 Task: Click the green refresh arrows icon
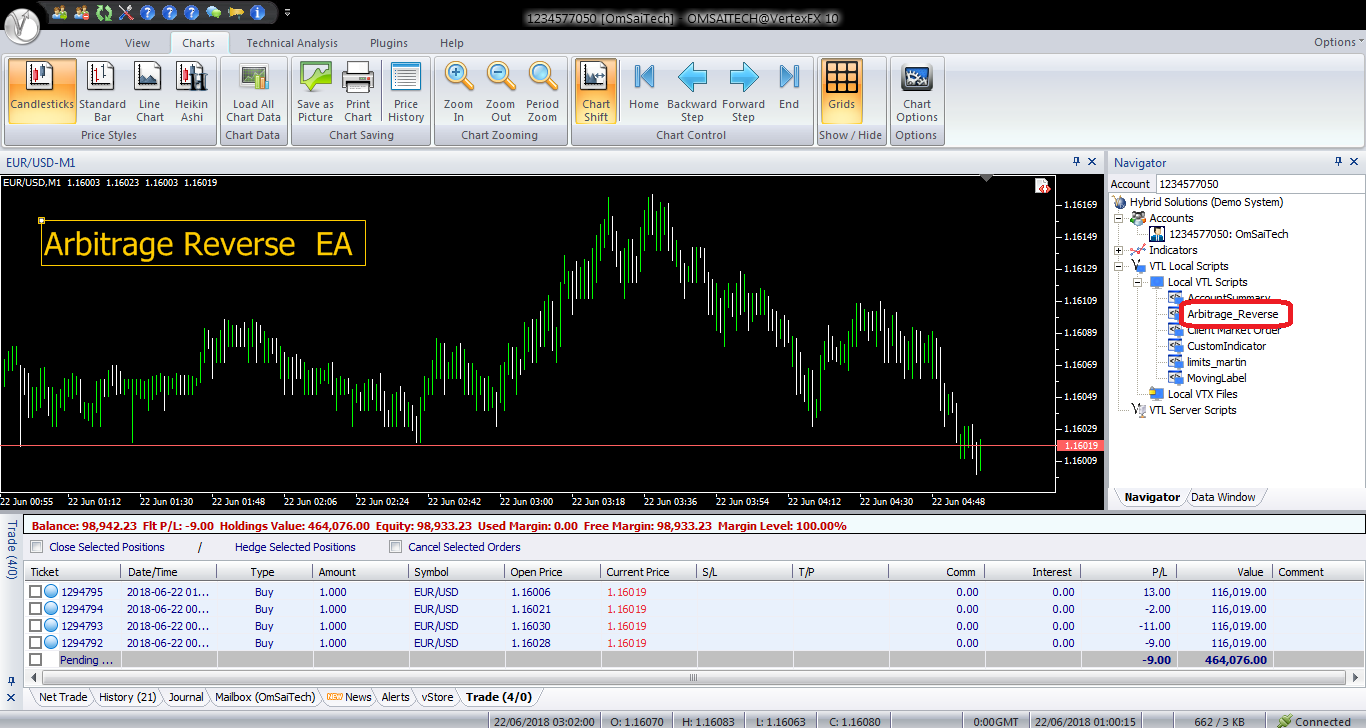(104, 12)
